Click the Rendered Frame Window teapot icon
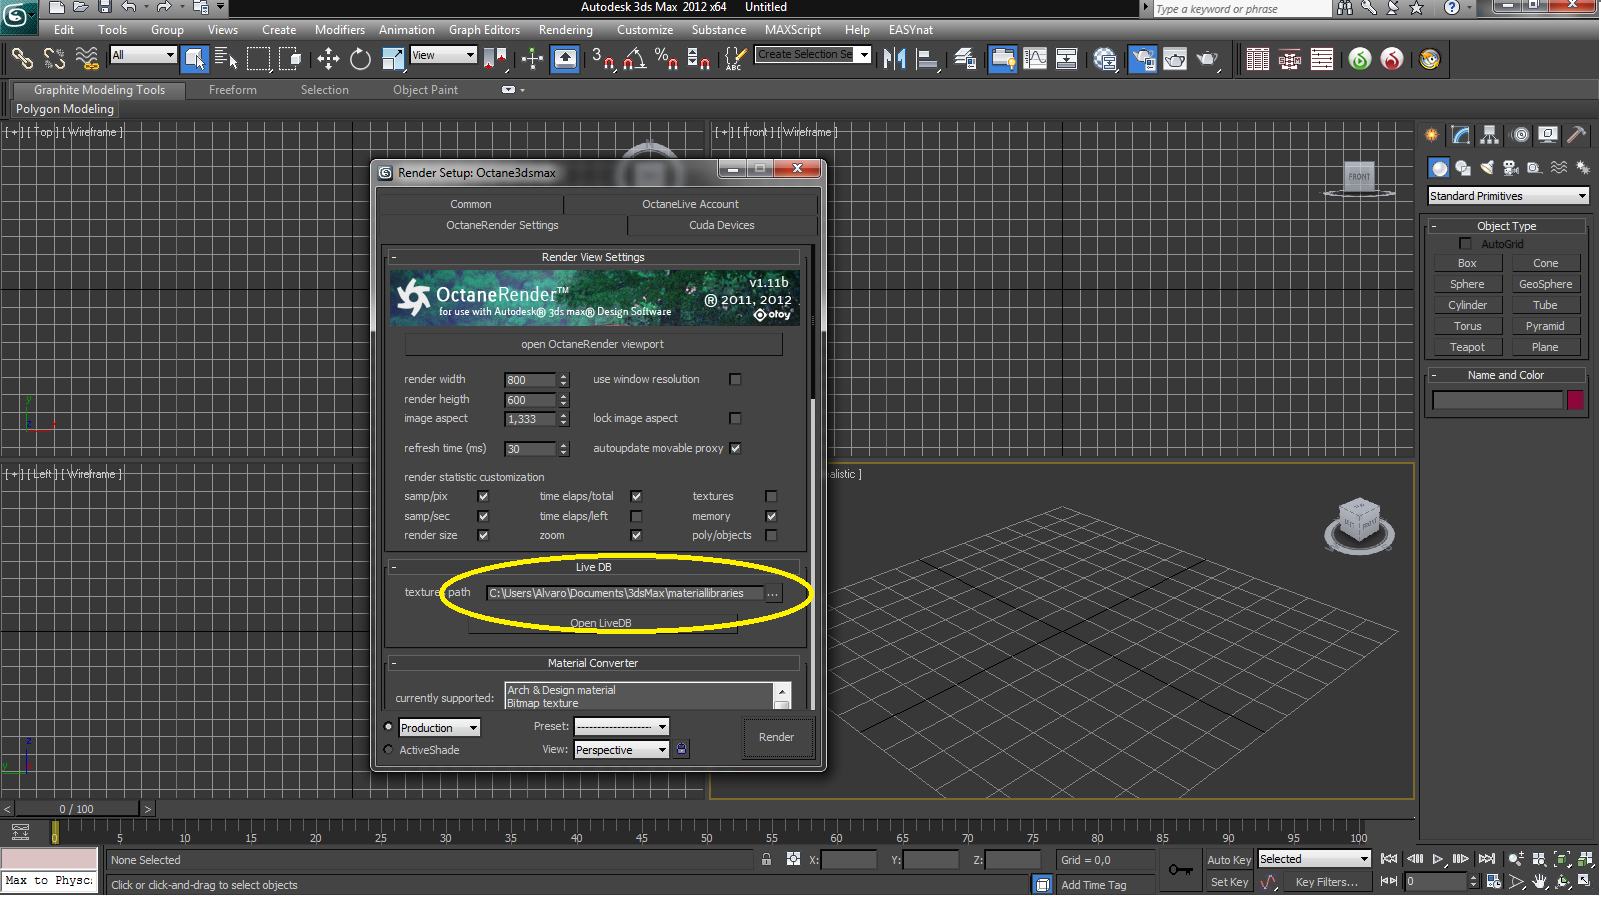1601x899 pixels. [1175, 59]
